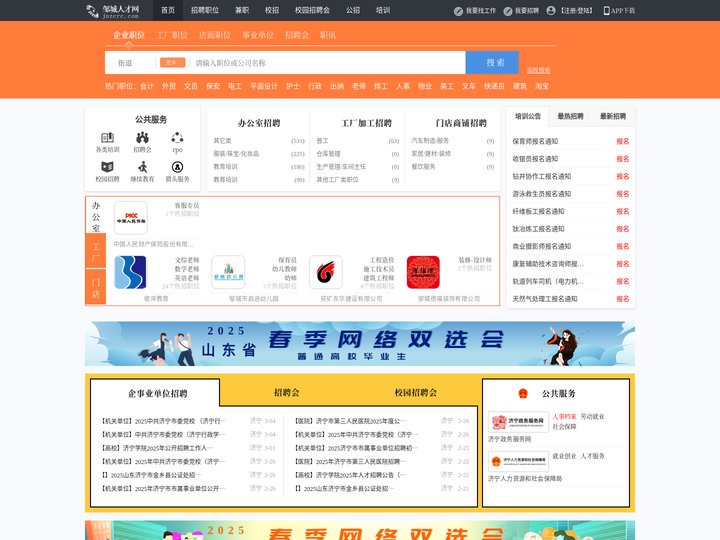The height and width of the screenshot is (540, 720).
Task: Switch to the 最新招聘 tab
Action: tap(613, 117)
